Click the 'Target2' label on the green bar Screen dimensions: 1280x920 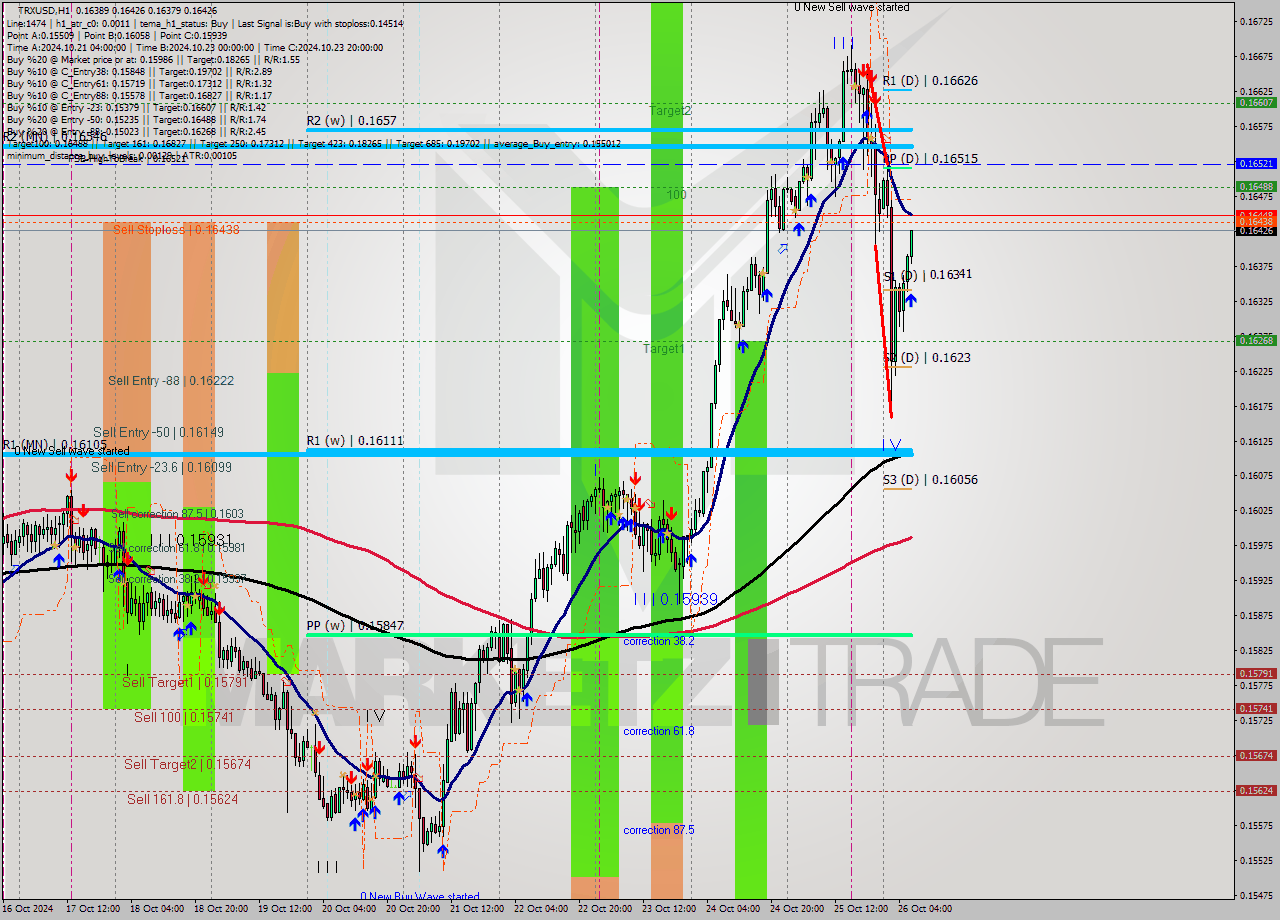point(670,110)
